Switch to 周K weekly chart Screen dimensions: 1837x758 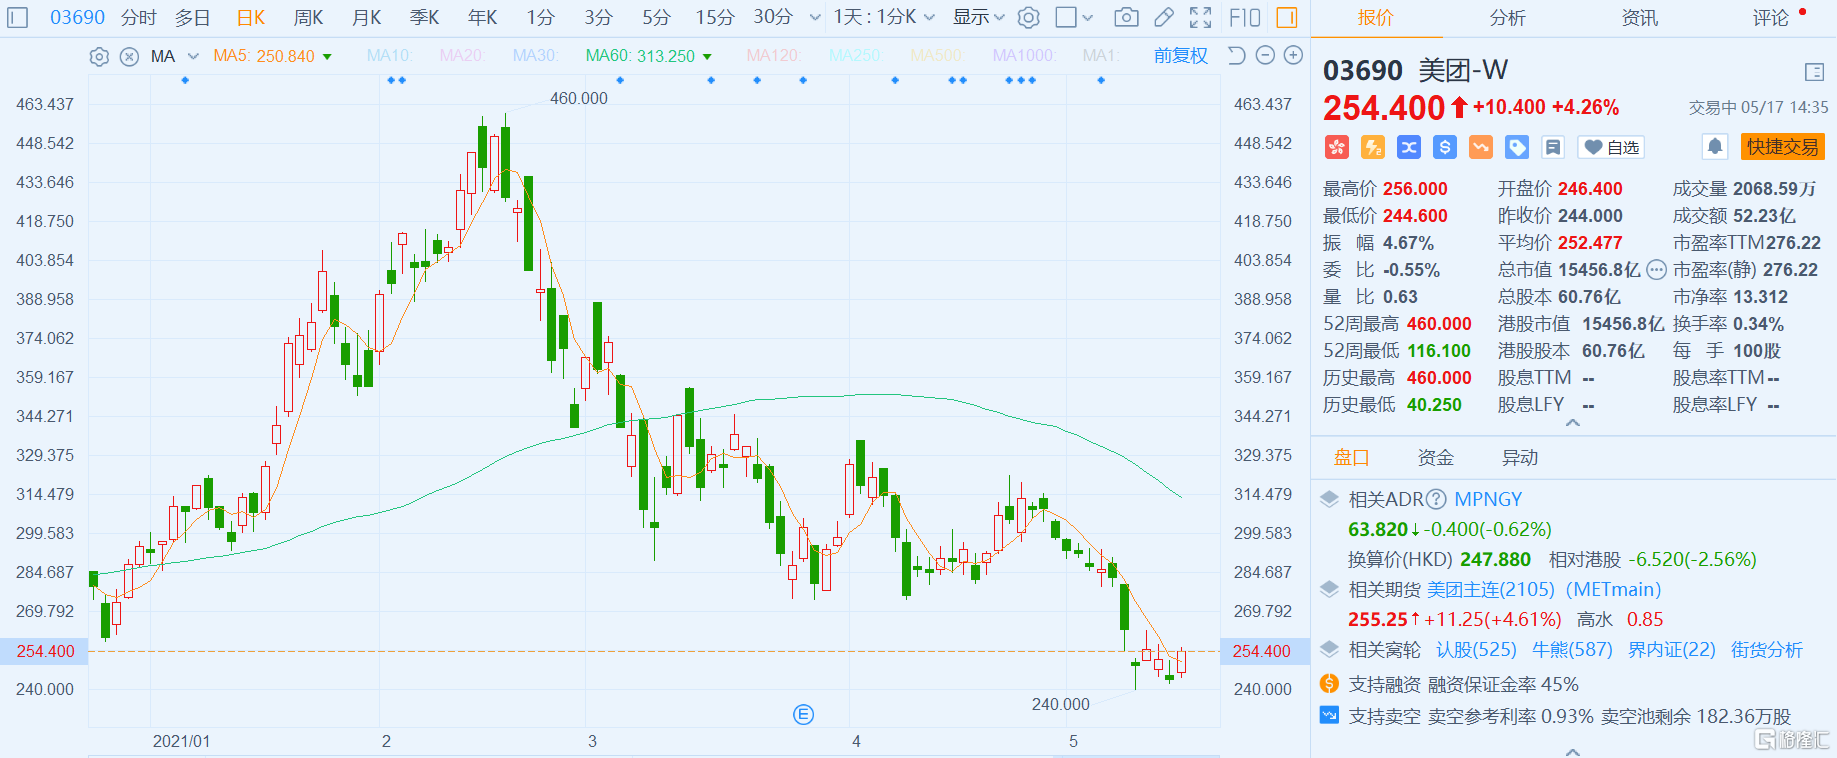(x=308, y=17)
